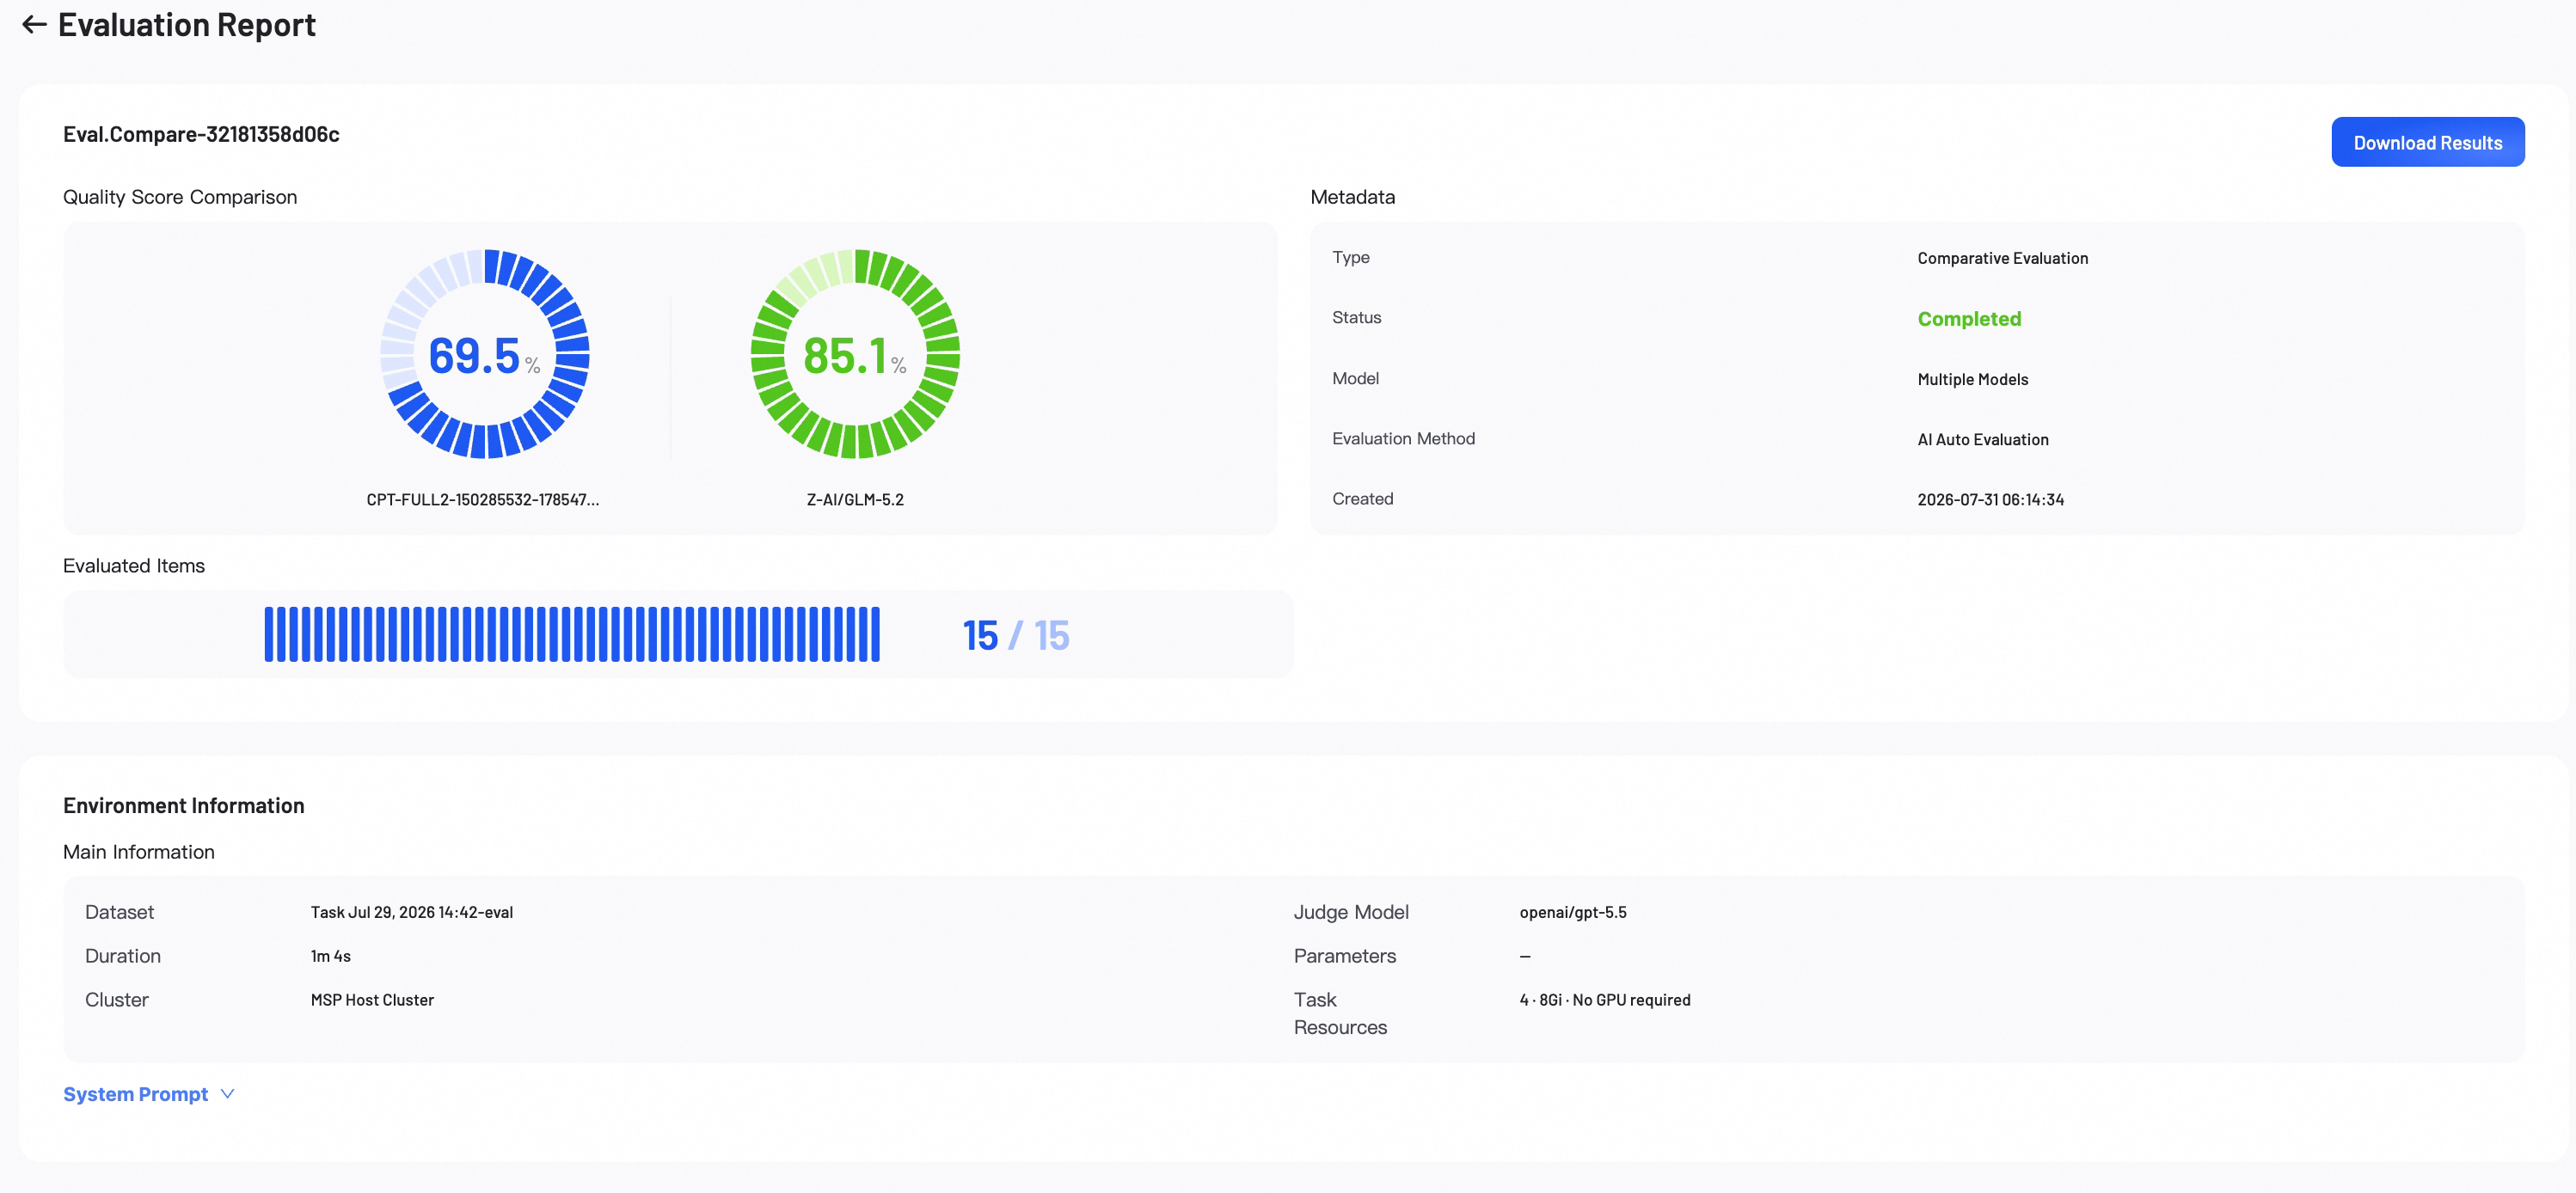Click the AI Auto Evaluation value

pyautogui.click(x=1982, y=439)
